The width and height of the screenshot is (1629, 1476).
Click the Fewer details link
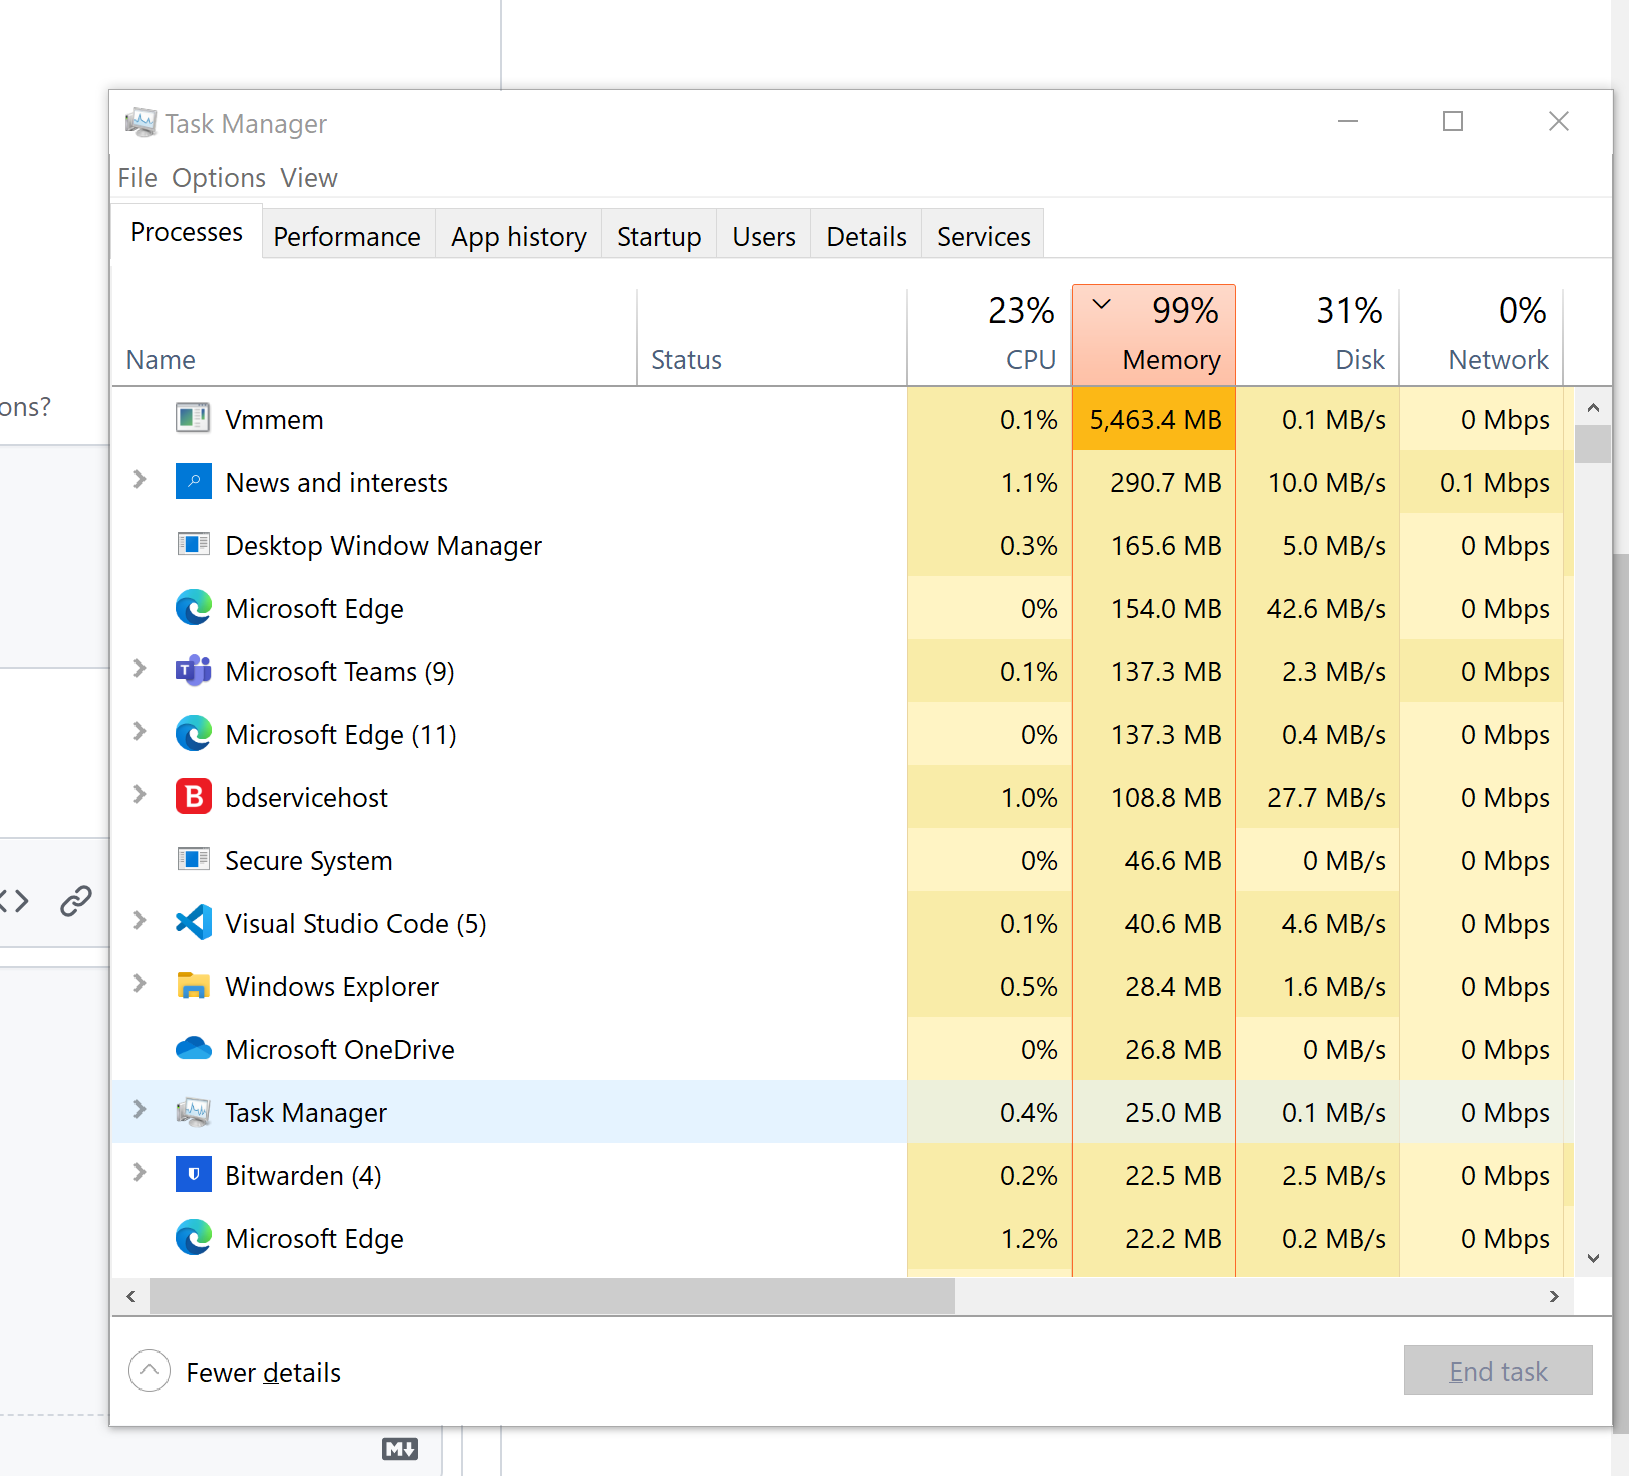tap(263, 1372)
